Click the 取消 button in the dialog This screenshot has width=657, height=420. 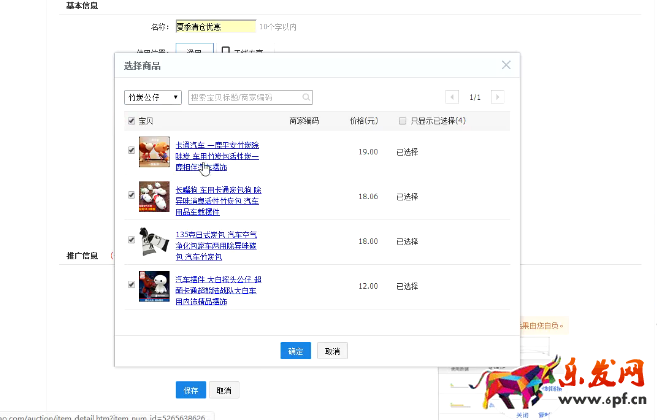point(331,351)
